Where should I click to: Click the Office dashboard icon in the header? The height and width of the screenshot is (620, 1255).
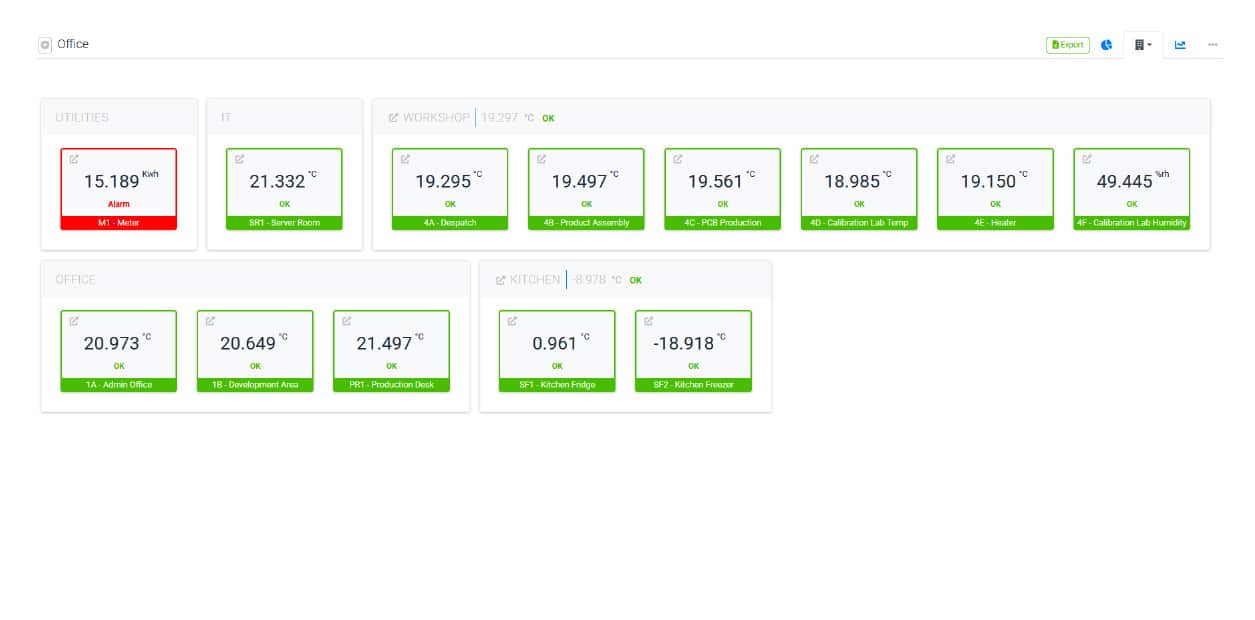pyautogui.click(x=44, y=44)
